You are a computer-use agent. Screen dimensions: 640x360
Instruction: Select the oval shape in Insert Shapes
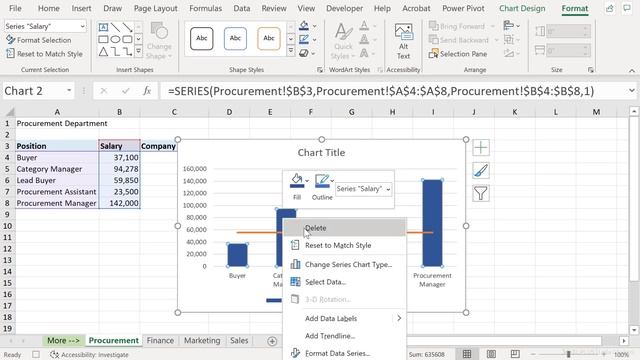(x=116, y=40)
